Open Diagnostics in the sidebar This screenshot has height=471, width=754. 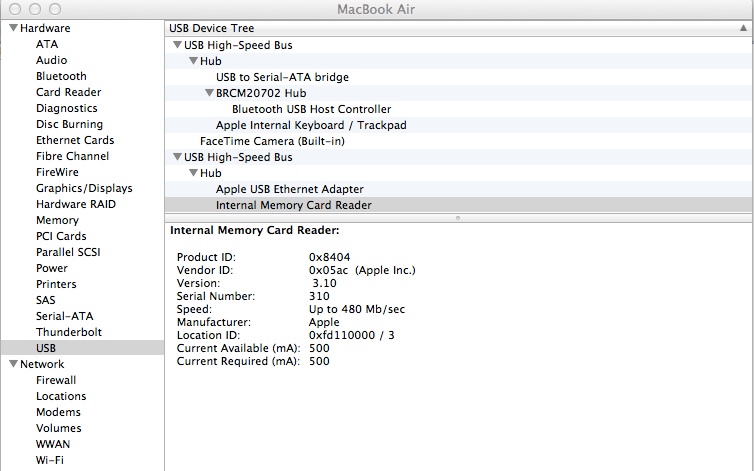[x=66, y=108]
